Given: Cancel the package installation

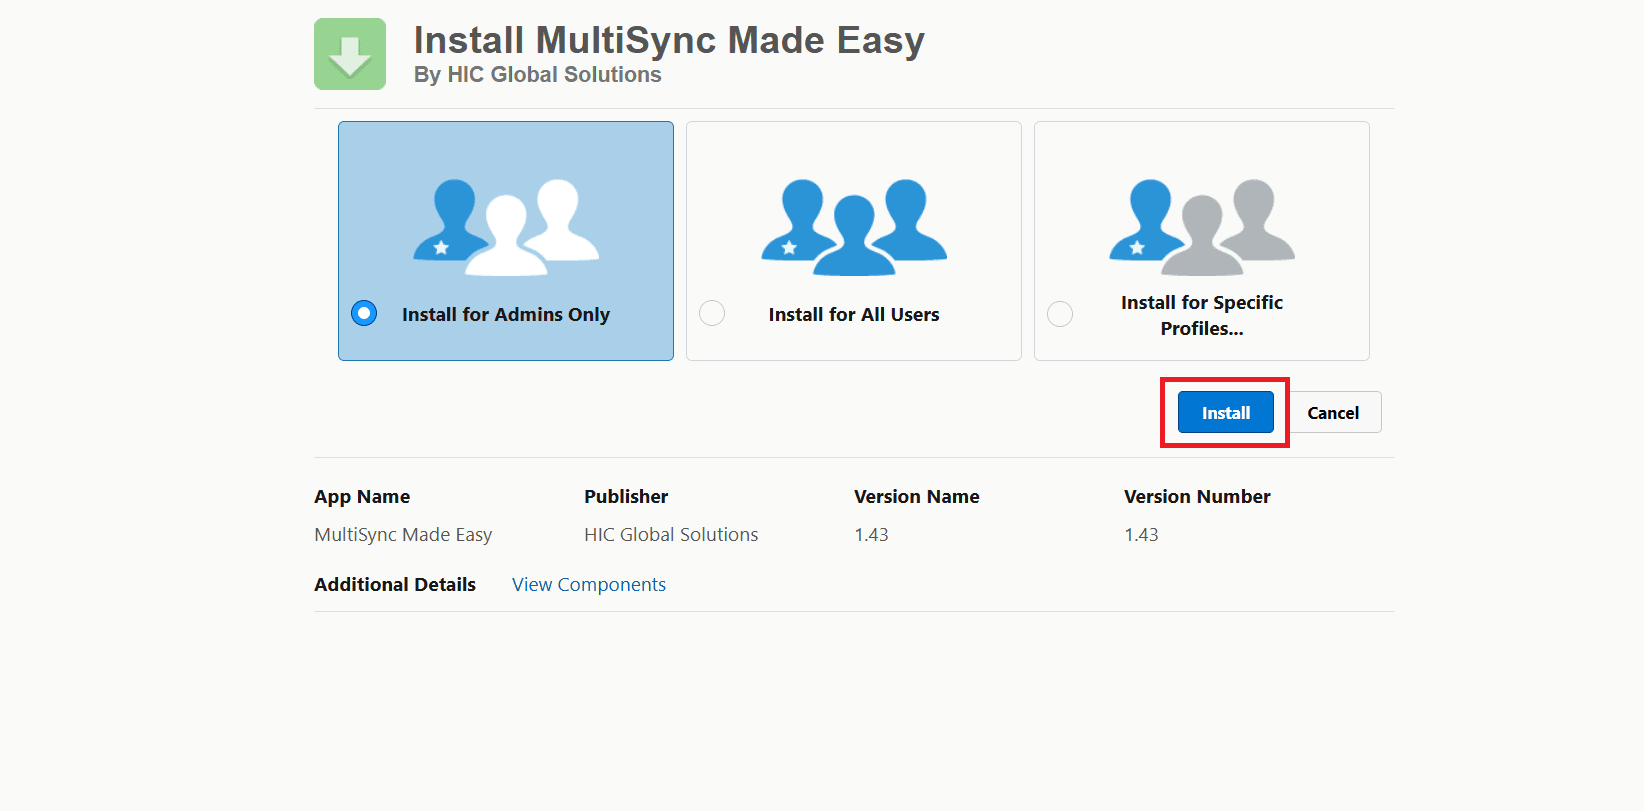Looking at the screenshot, I should (1333, 413).
